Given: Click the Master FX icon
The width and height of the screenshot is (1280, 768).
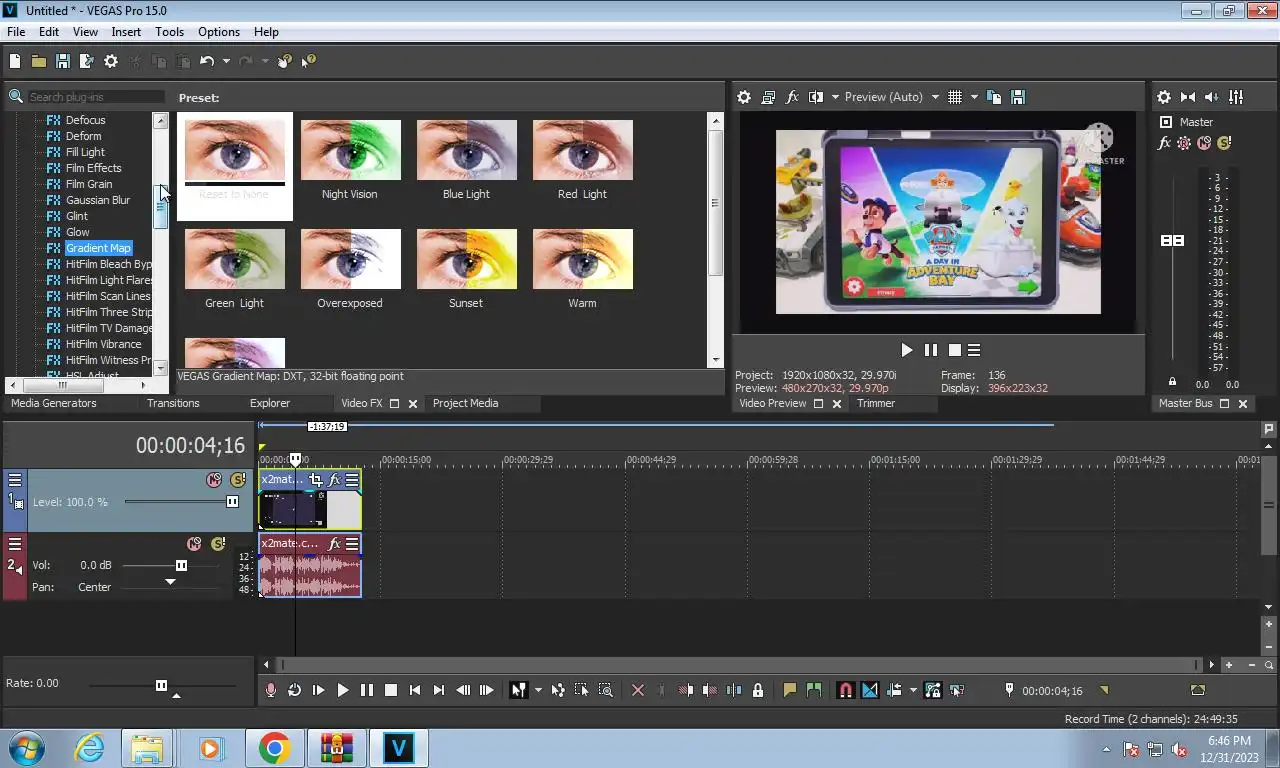Looking at the screenshot, I should coord(1164,143).
